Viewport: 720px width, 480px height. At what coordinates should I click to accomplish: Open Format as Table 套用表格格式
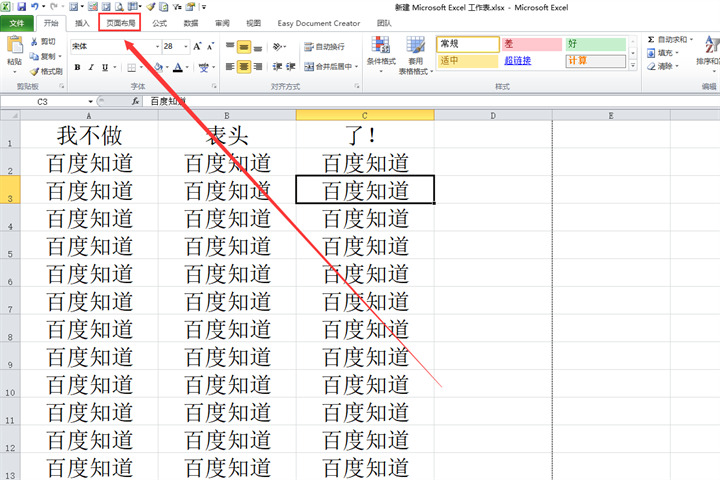pos(416,56)
